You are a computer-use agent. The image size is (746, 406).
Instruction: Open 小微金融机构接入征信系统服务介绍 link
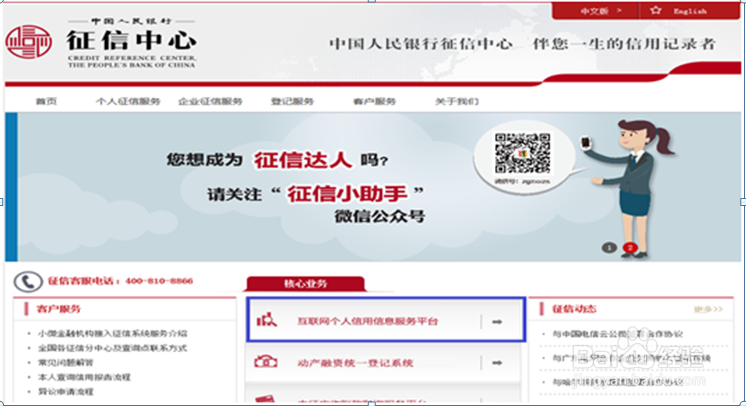[113, 333]
